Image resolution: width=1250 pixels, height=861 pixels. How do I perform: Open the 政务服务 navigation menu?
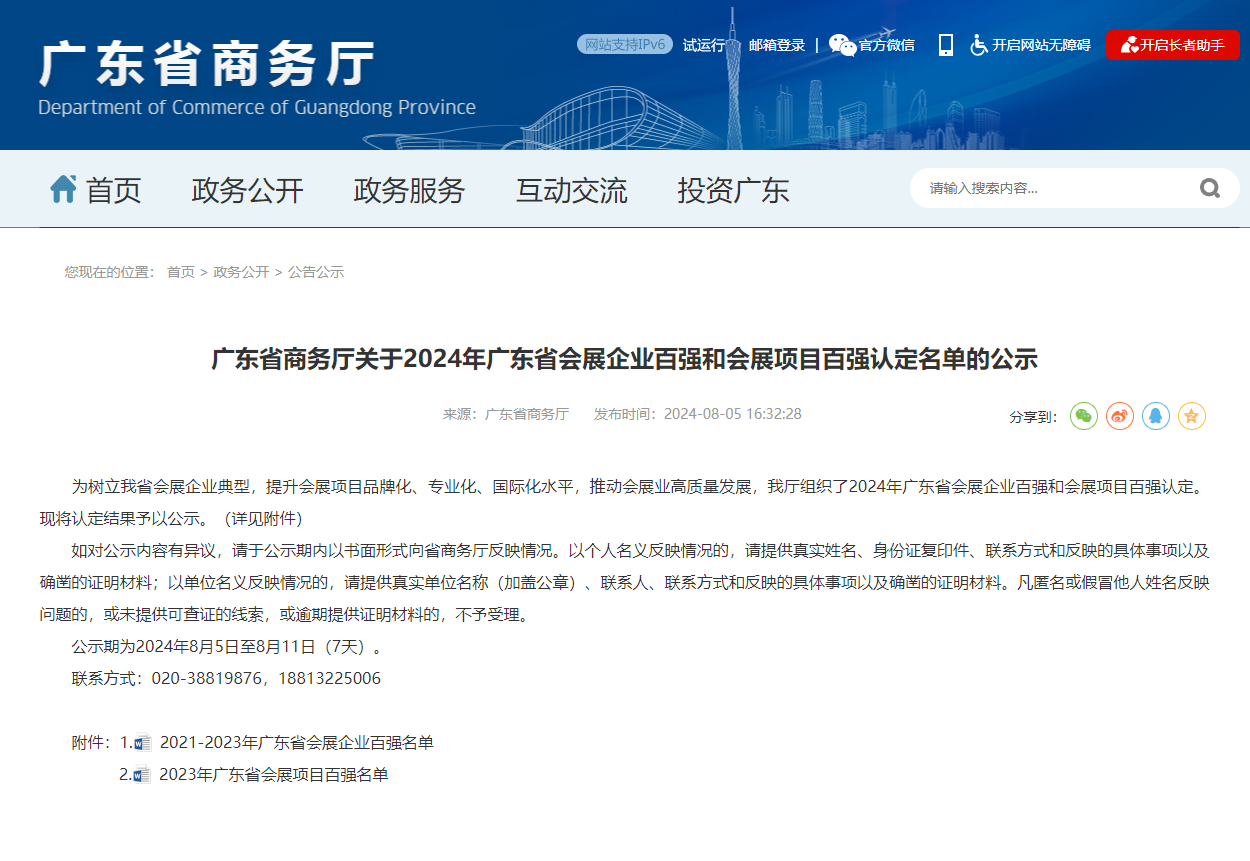pyautogui.click(x=409, y=190)
